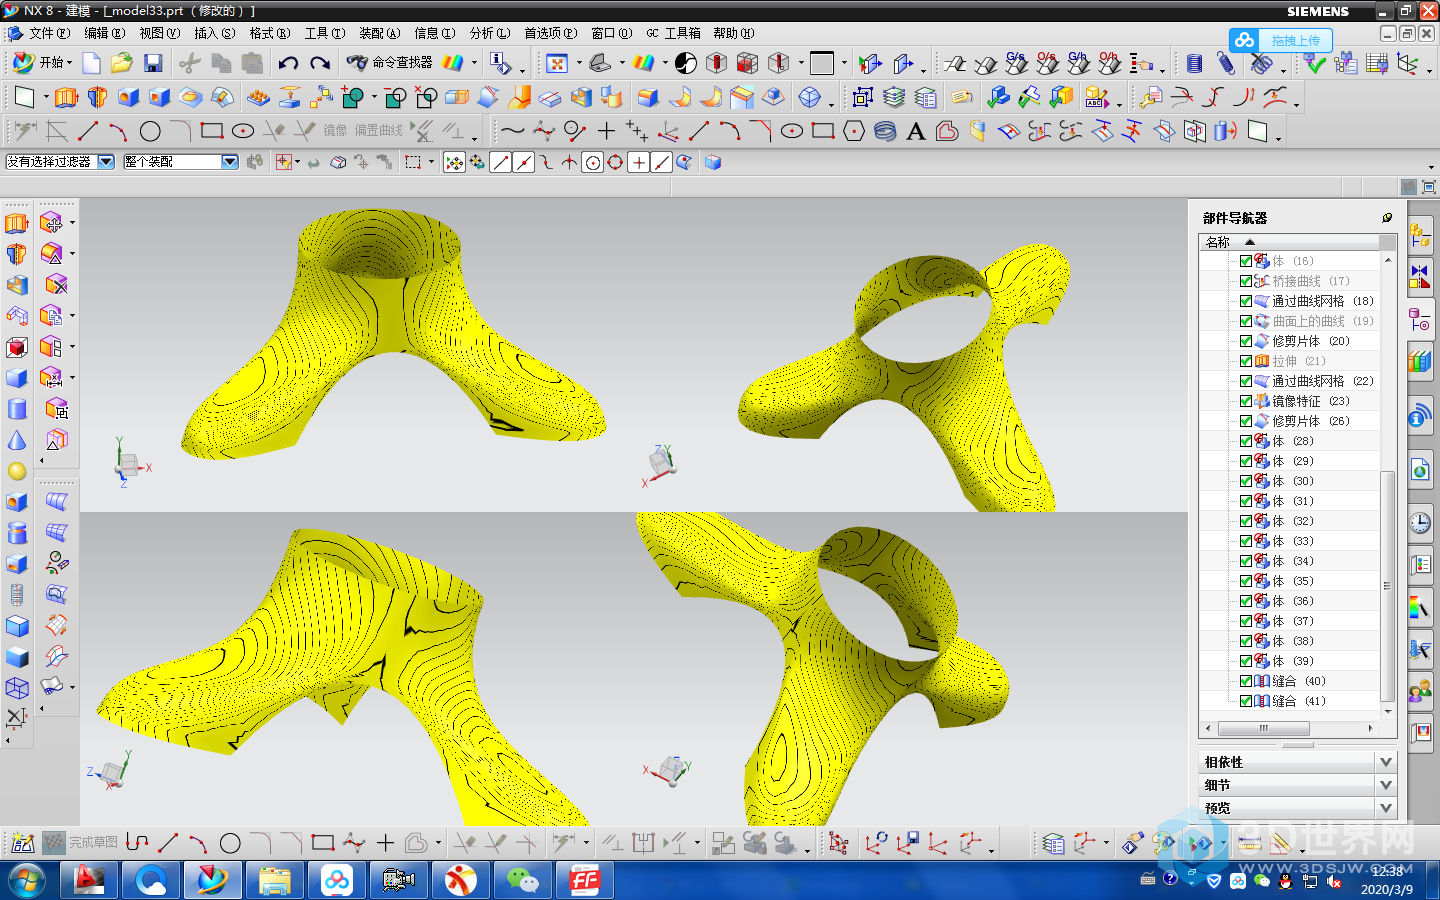
Task: Open WeChat from the taskbar
Action: (522, 881)
